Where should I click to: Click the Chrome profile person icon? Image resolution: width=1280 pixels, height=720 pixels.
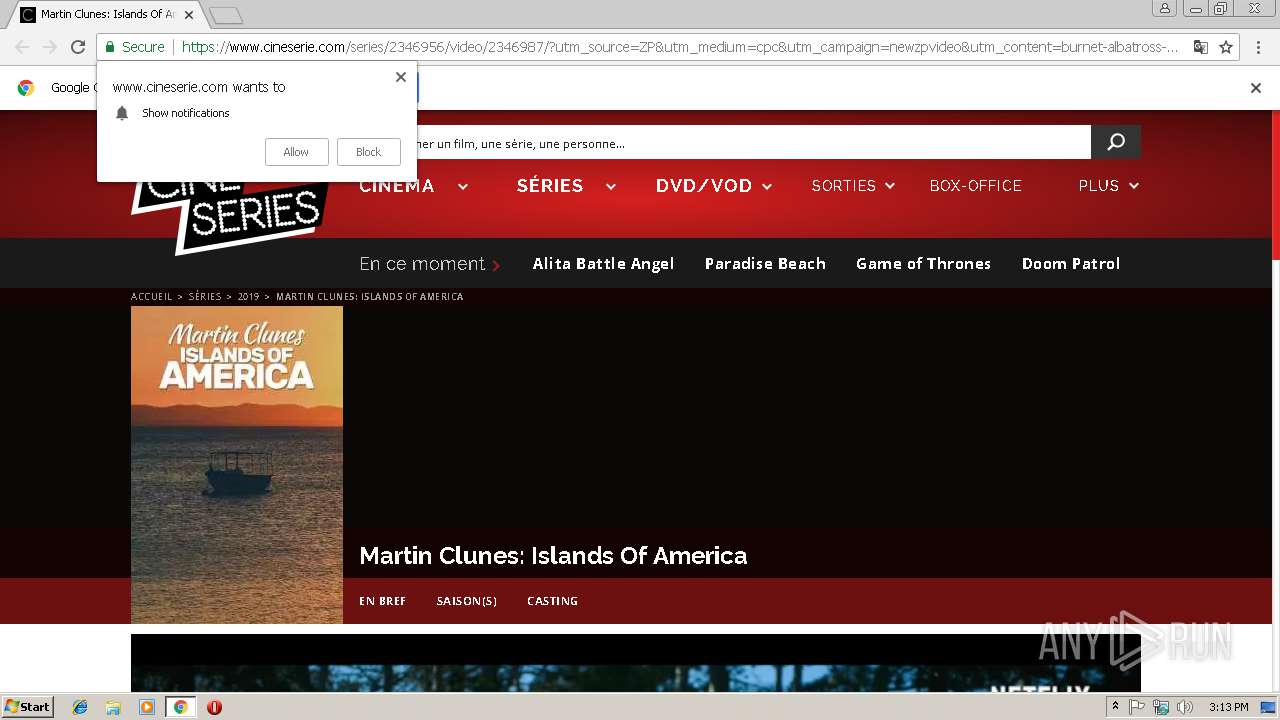(1165, 8)
